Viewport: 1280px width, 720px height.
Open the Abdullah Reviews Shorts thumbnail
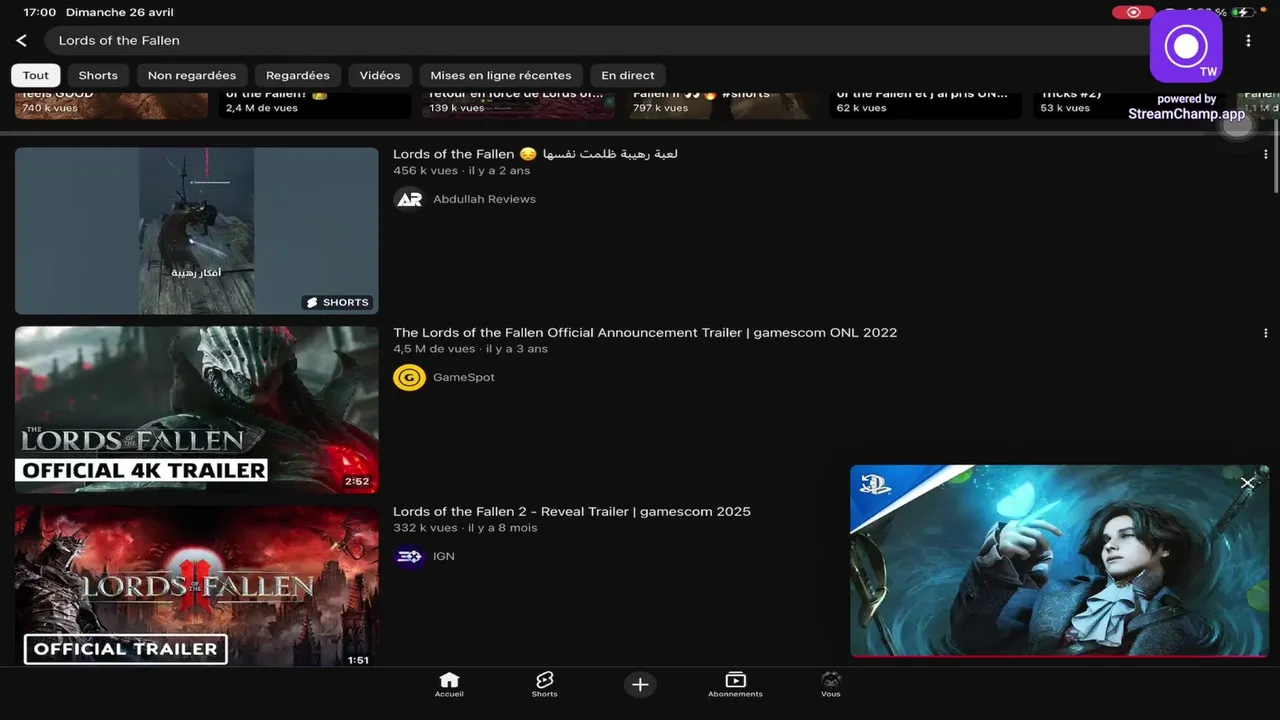click(197, 231)
